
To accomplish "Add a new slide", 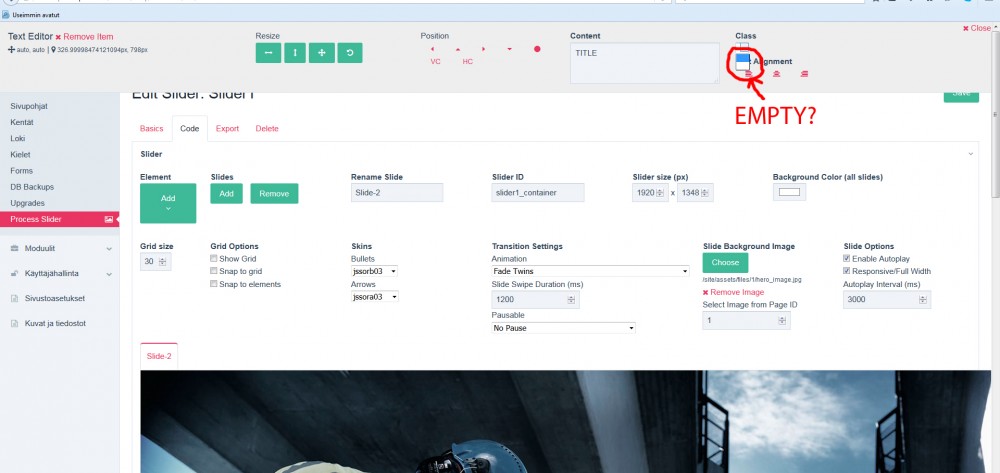I will [x=226, y=194].
